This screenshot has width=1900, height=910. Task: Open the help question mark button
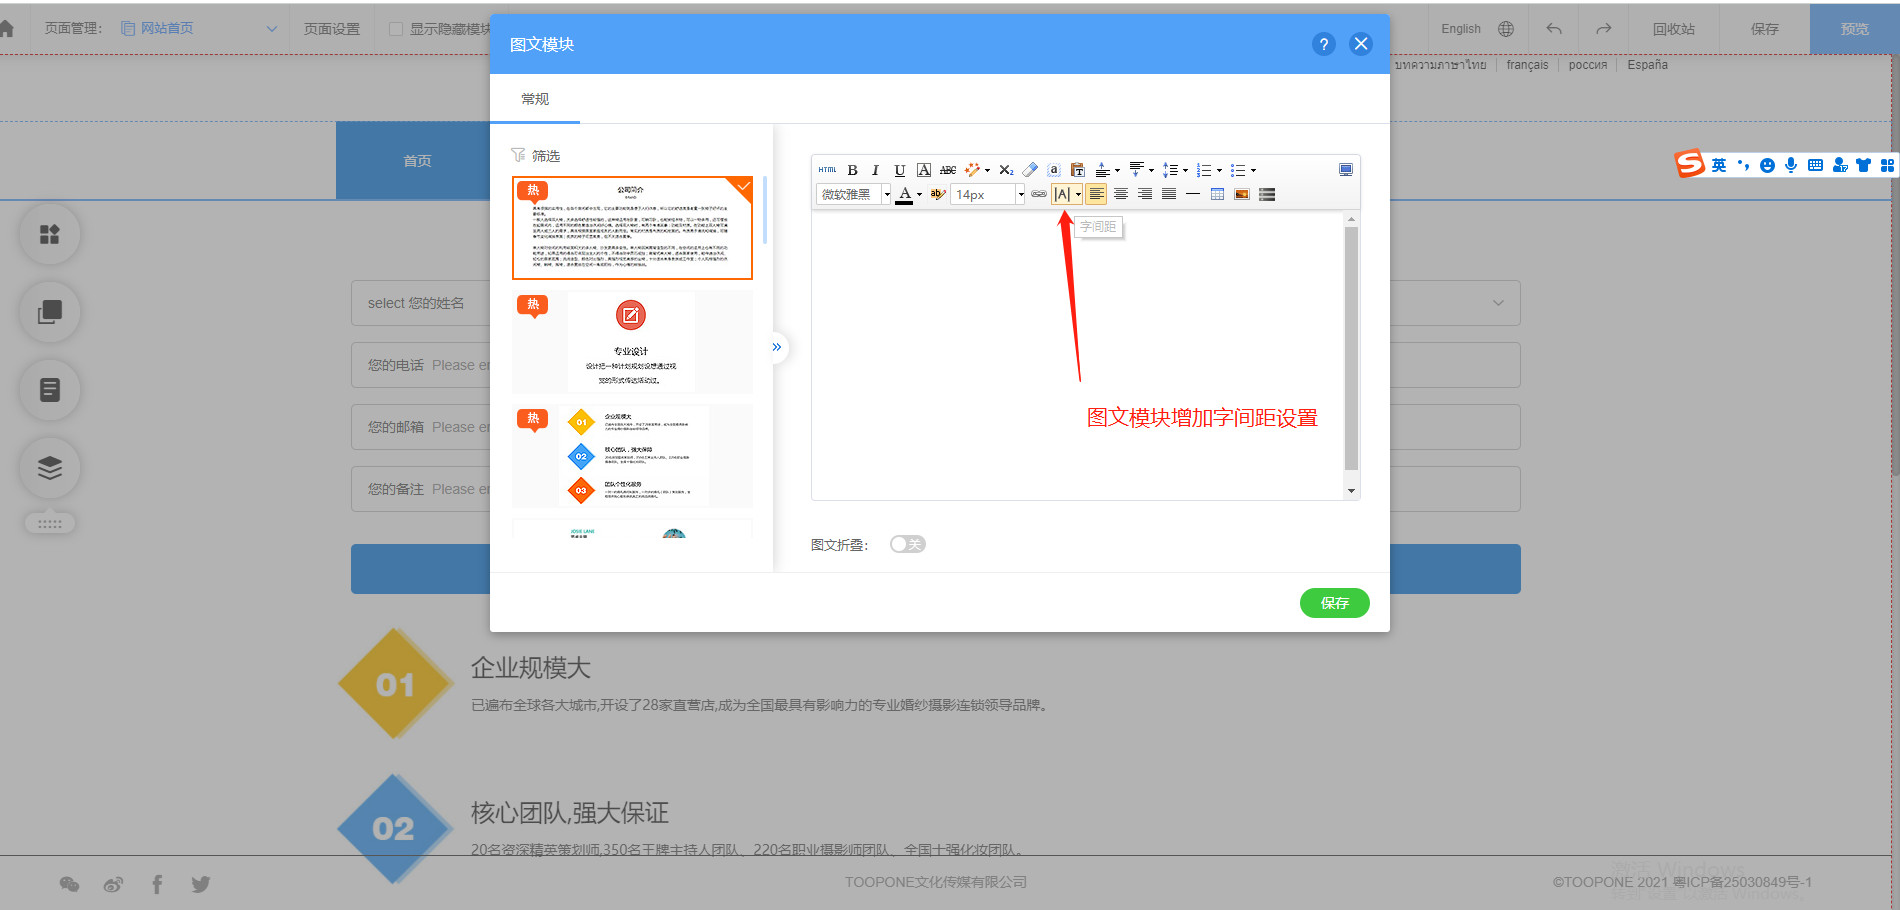coord(1323,44)
